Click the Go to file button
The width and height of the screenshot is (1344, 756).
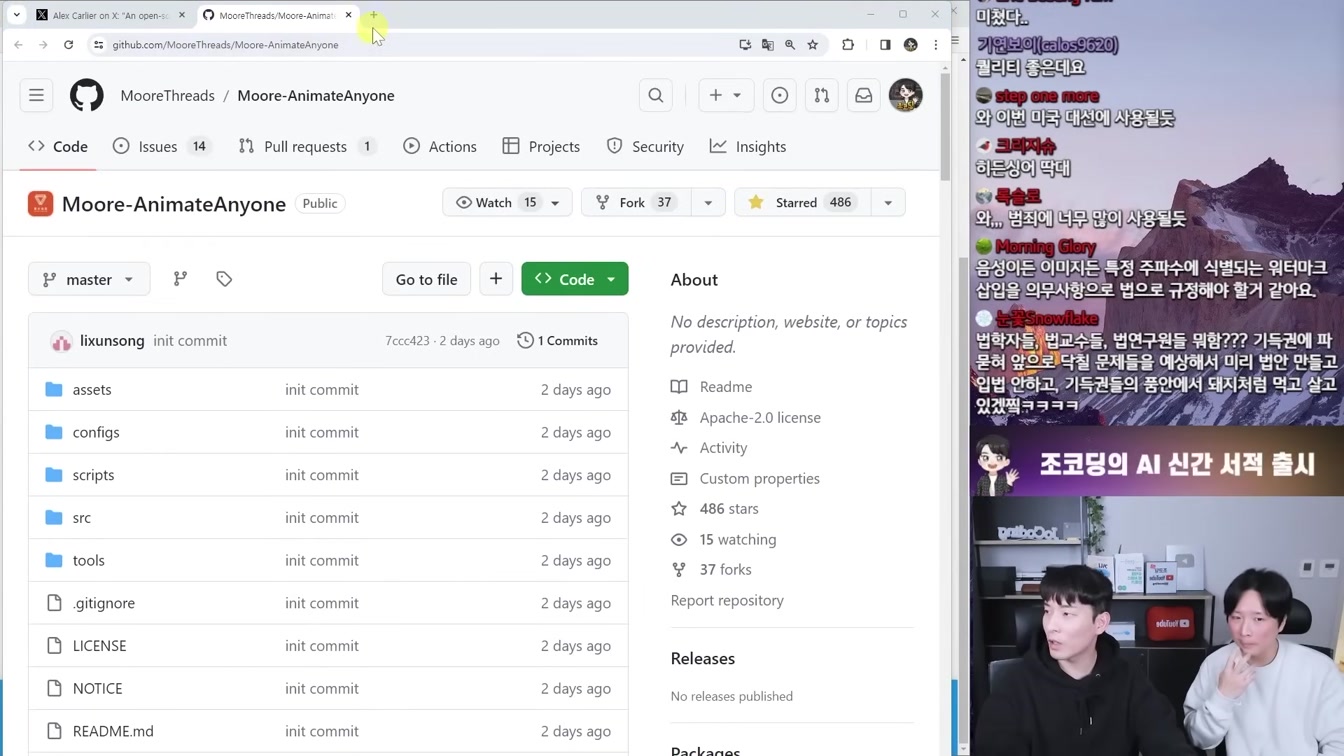click(x=427, y=279)
